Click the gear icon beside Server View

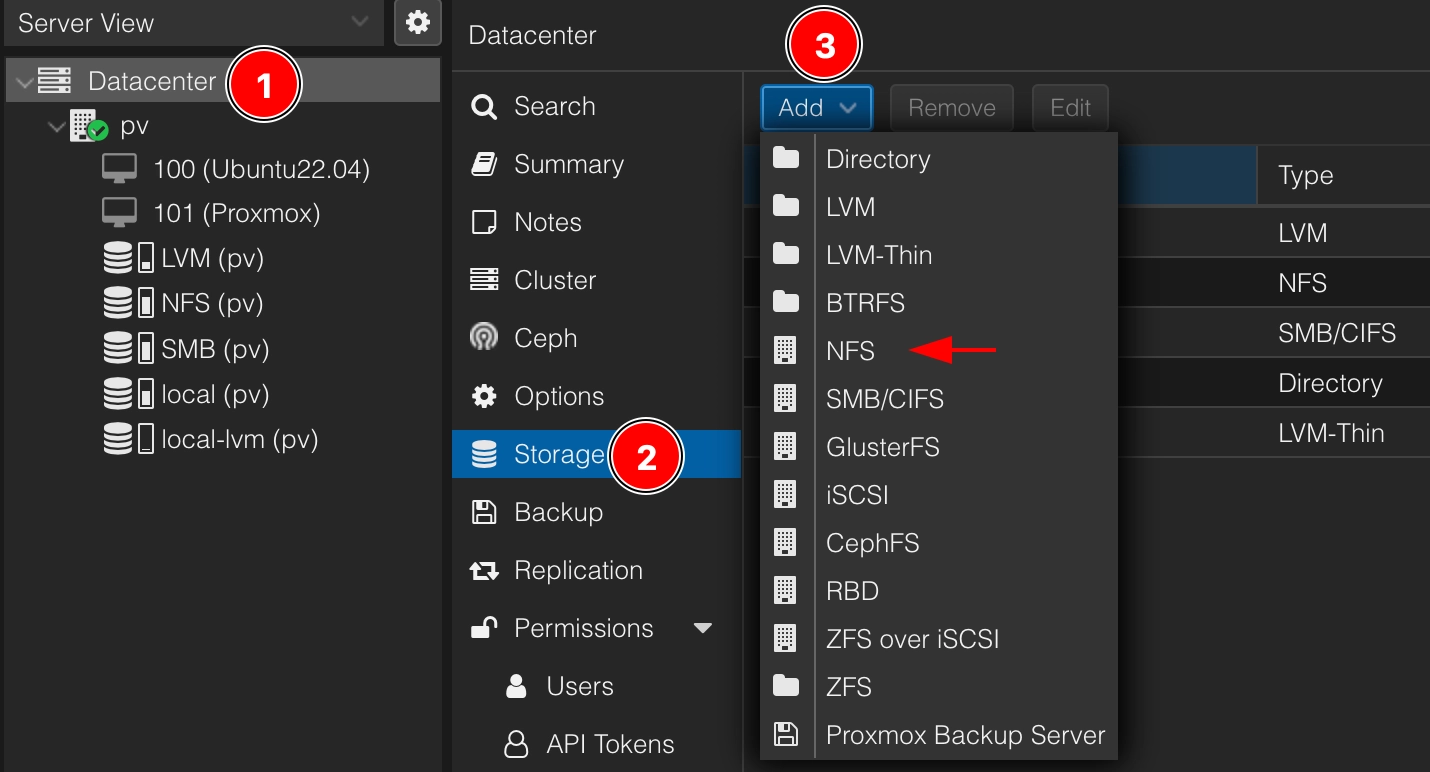tap(418, 23)
